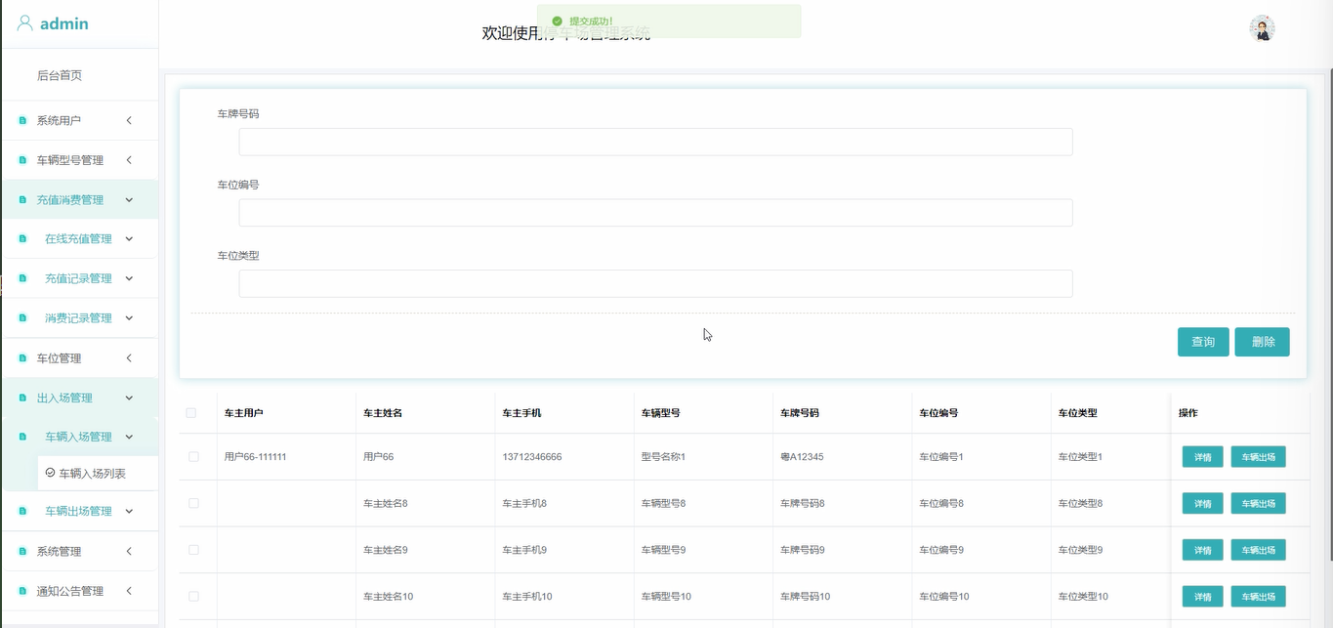This screenshot has height=628, width=1333.
Task: Click the success check icon in the notification
Action: pos(557,21)
